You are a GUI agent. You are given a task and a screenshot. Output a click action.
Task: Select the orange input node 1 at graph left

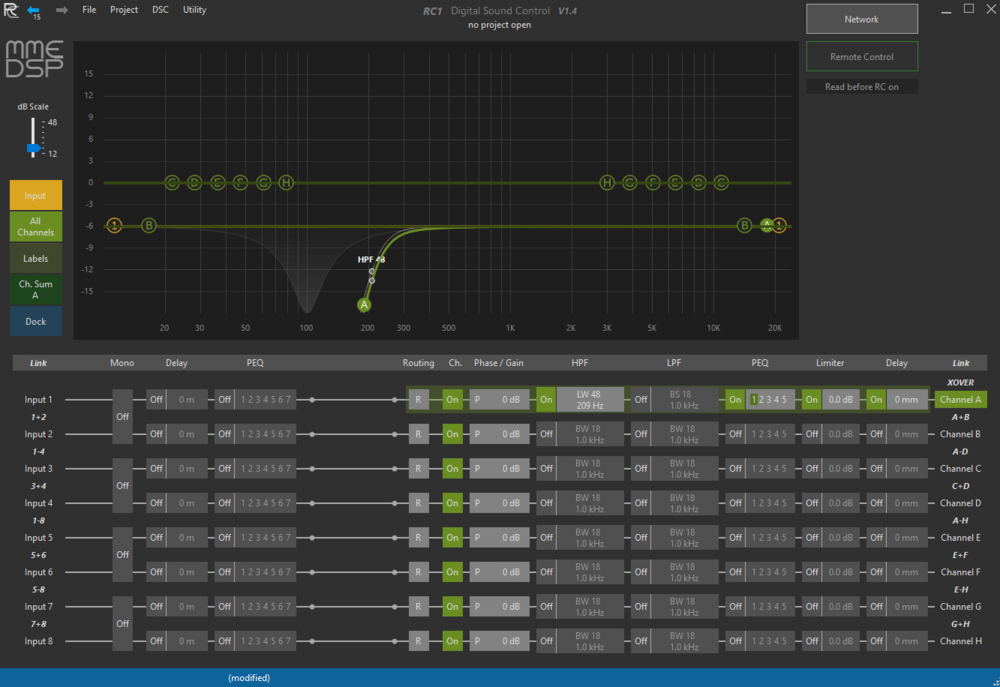[114, 225]
